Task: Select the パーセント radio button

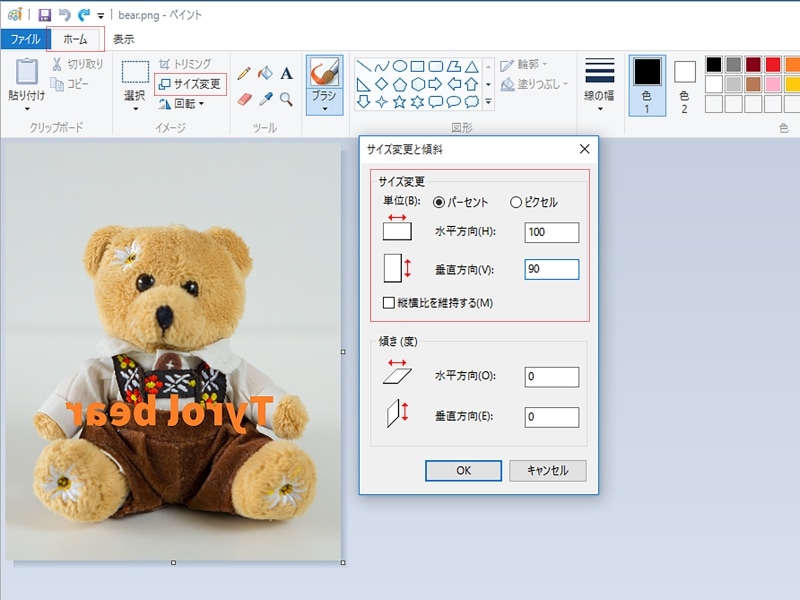Action: click(x=439, y=202)
